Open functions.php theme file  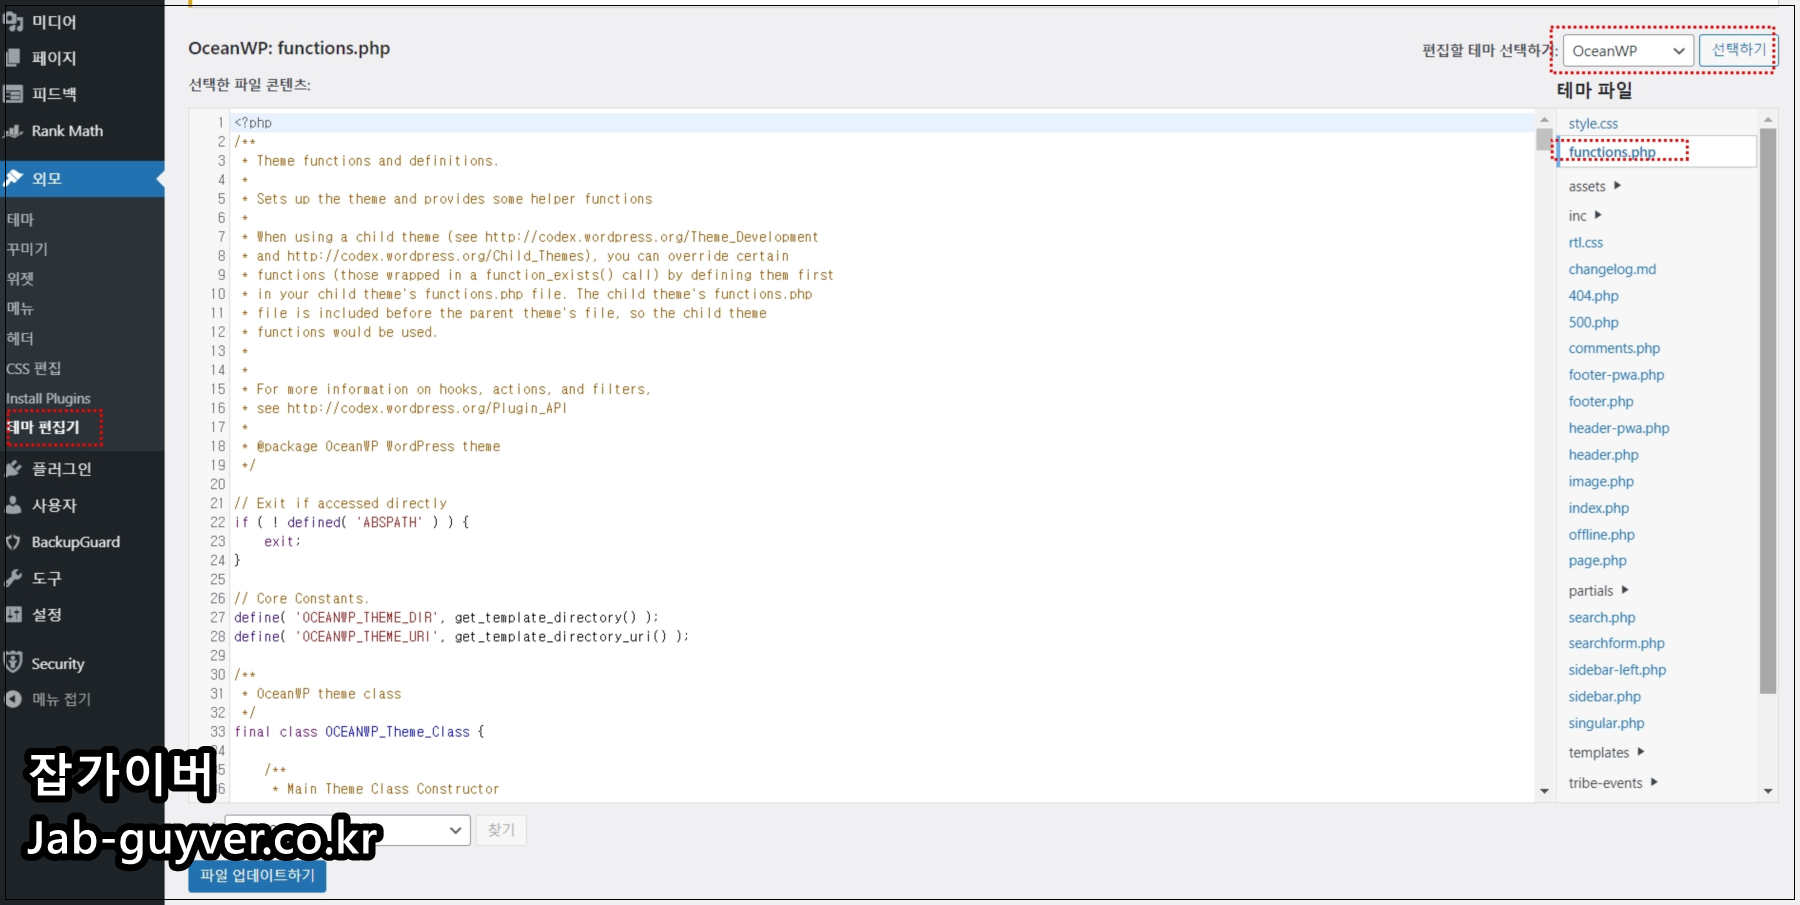(1612, 152)
